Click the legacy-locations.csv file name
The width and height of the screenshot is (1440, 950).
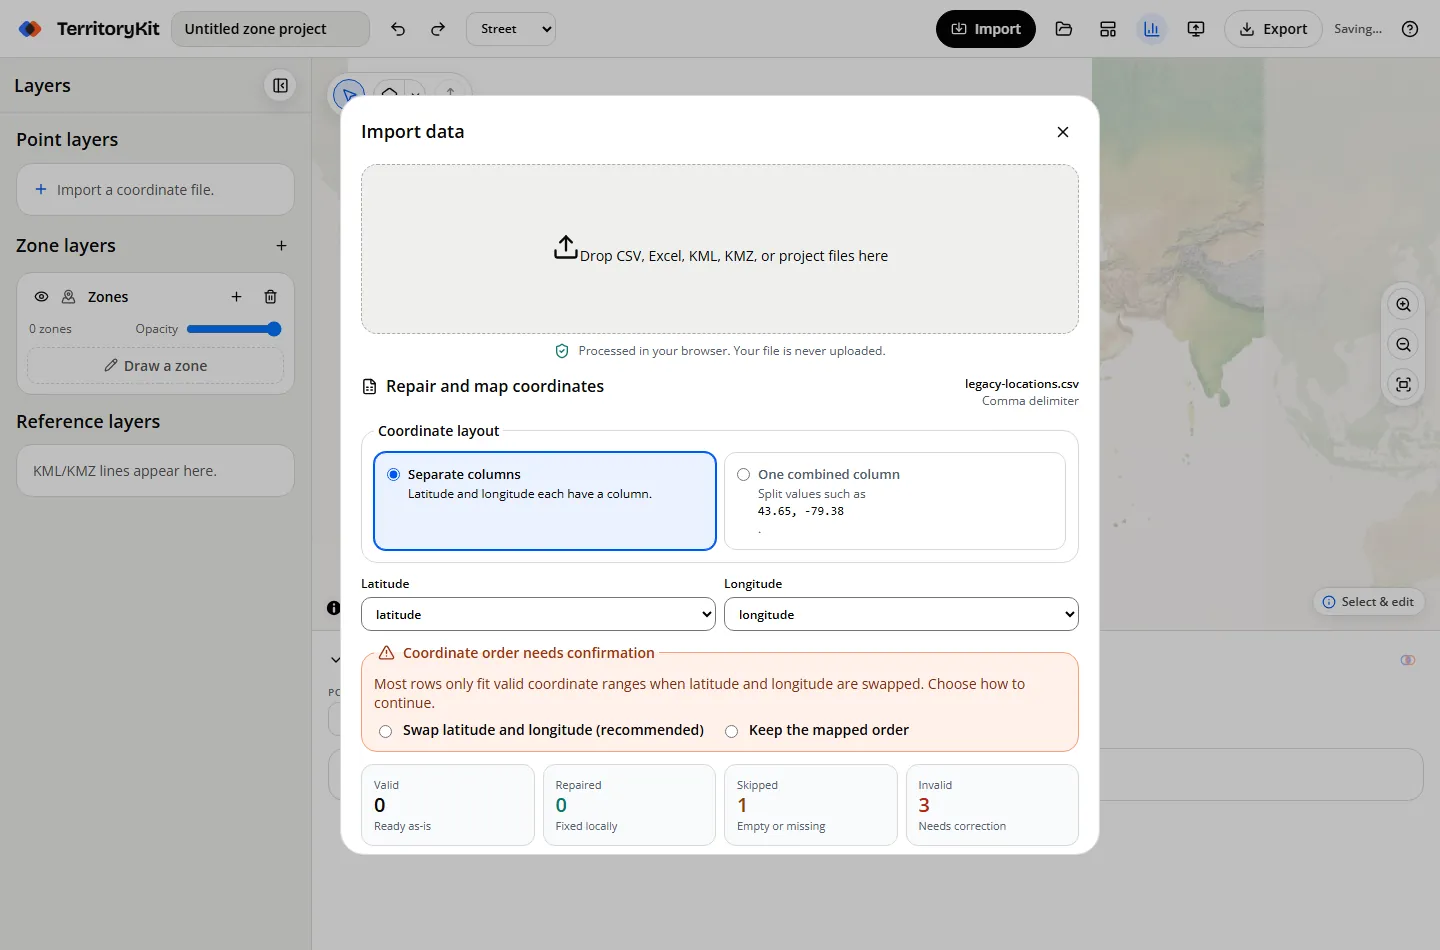tap(1022, 384)
